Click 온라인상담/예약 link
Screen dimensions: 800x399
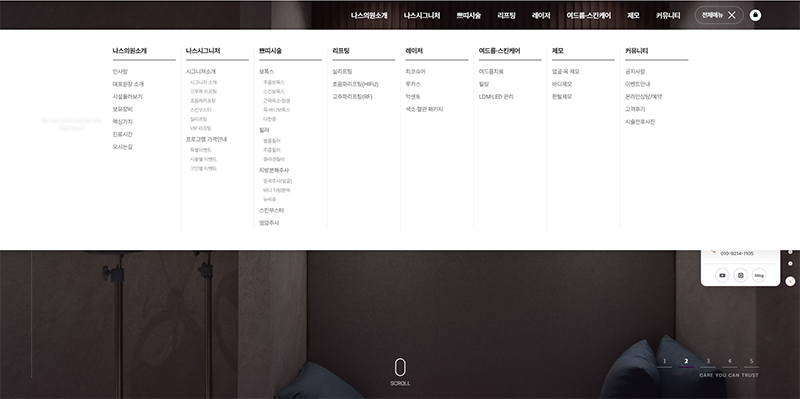click(x=643, y=96)
